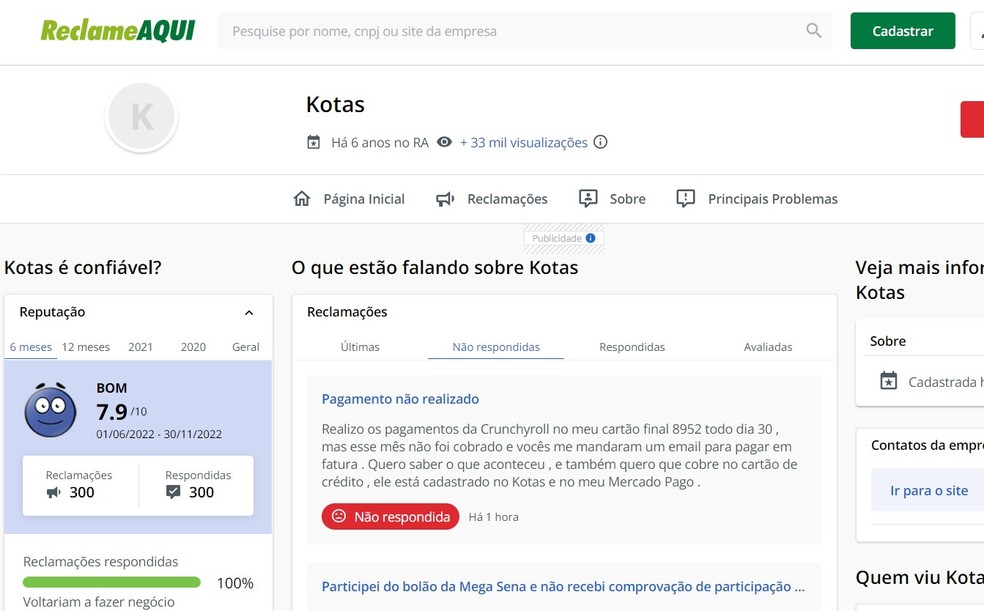The height and width of the screenshot is (611, 984).
Task: Click the Principais Problemas alert icon
Action: point(685,199)
